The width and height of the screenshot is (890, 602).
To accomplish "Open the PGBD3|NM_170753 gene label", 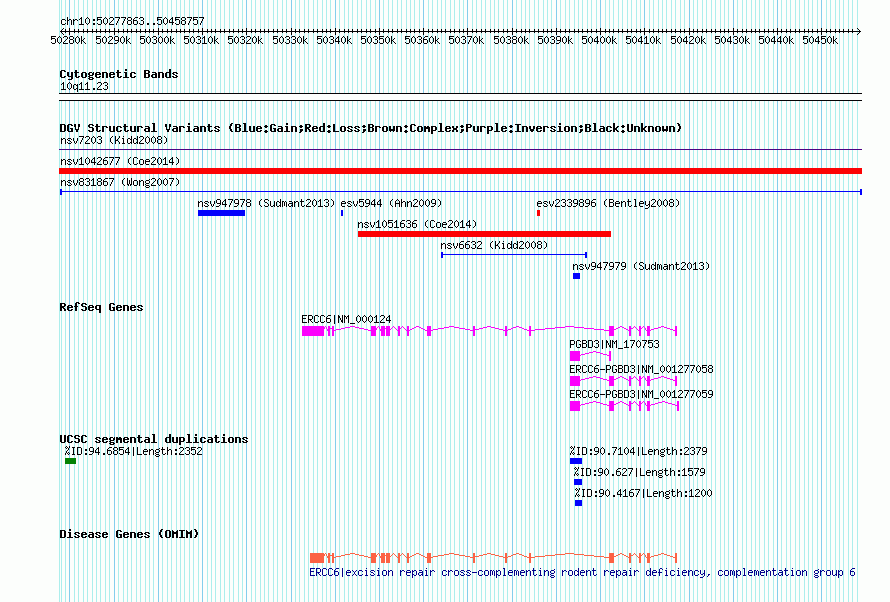I will coord(614,344).
